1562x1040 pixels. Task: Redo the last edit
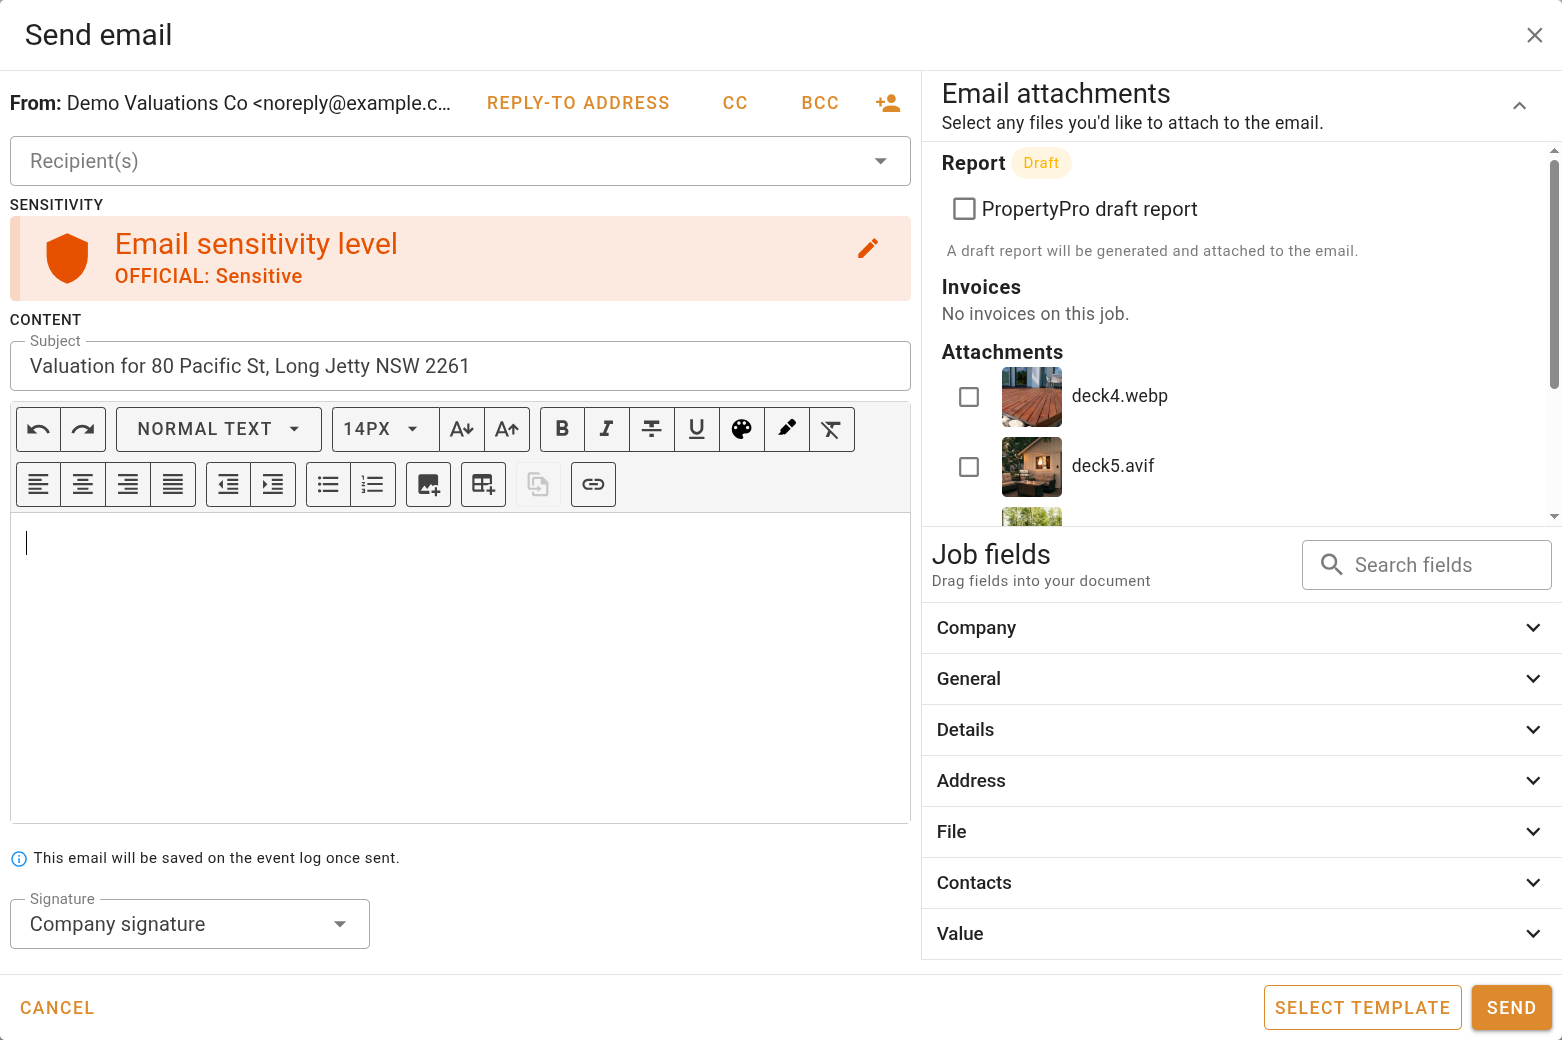[83, 429]
